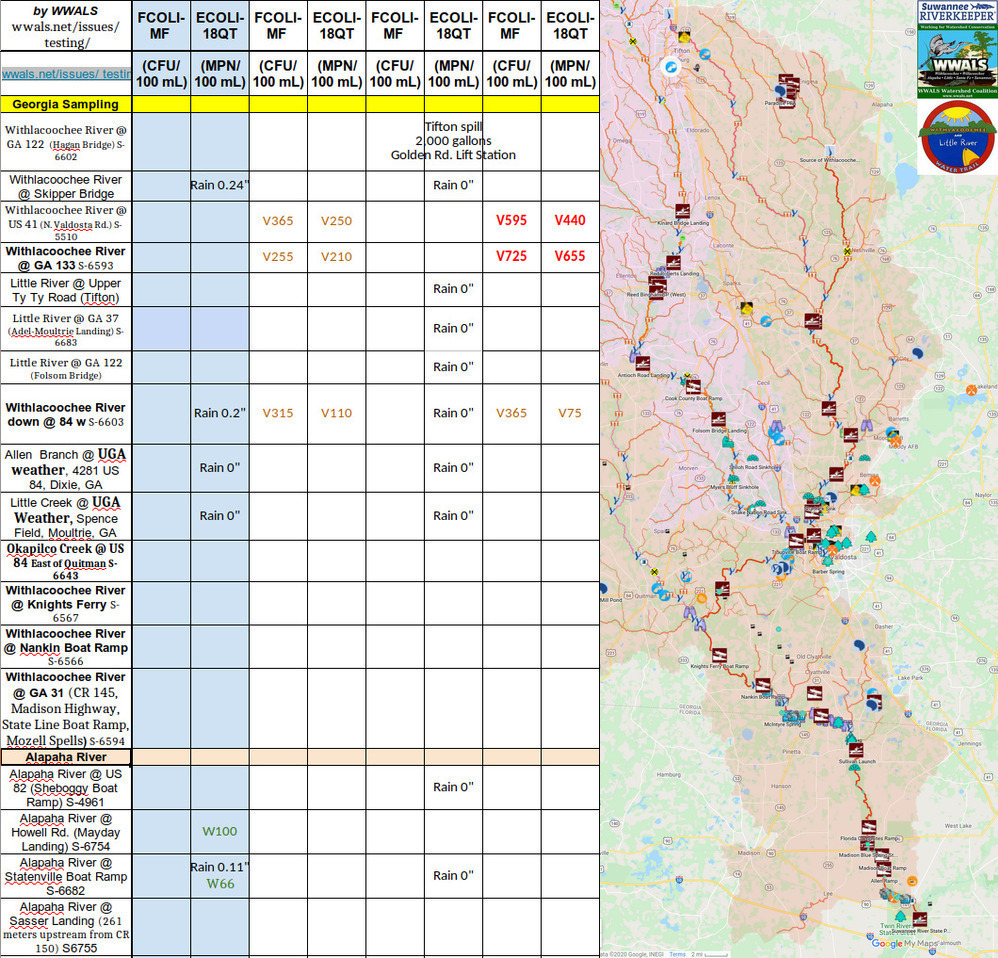Image resolution: width=998 pixels, height=958 pixels.
Task: Open the Paradise PFA marker cluster
Action: (787, 91)
